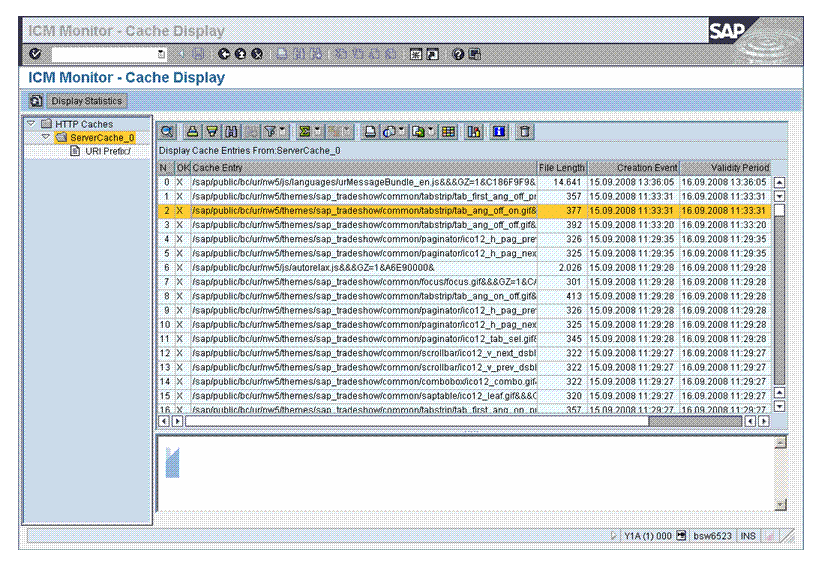
Task: Select the autorelax.js cache entry row
Action: tap(464, 268)
